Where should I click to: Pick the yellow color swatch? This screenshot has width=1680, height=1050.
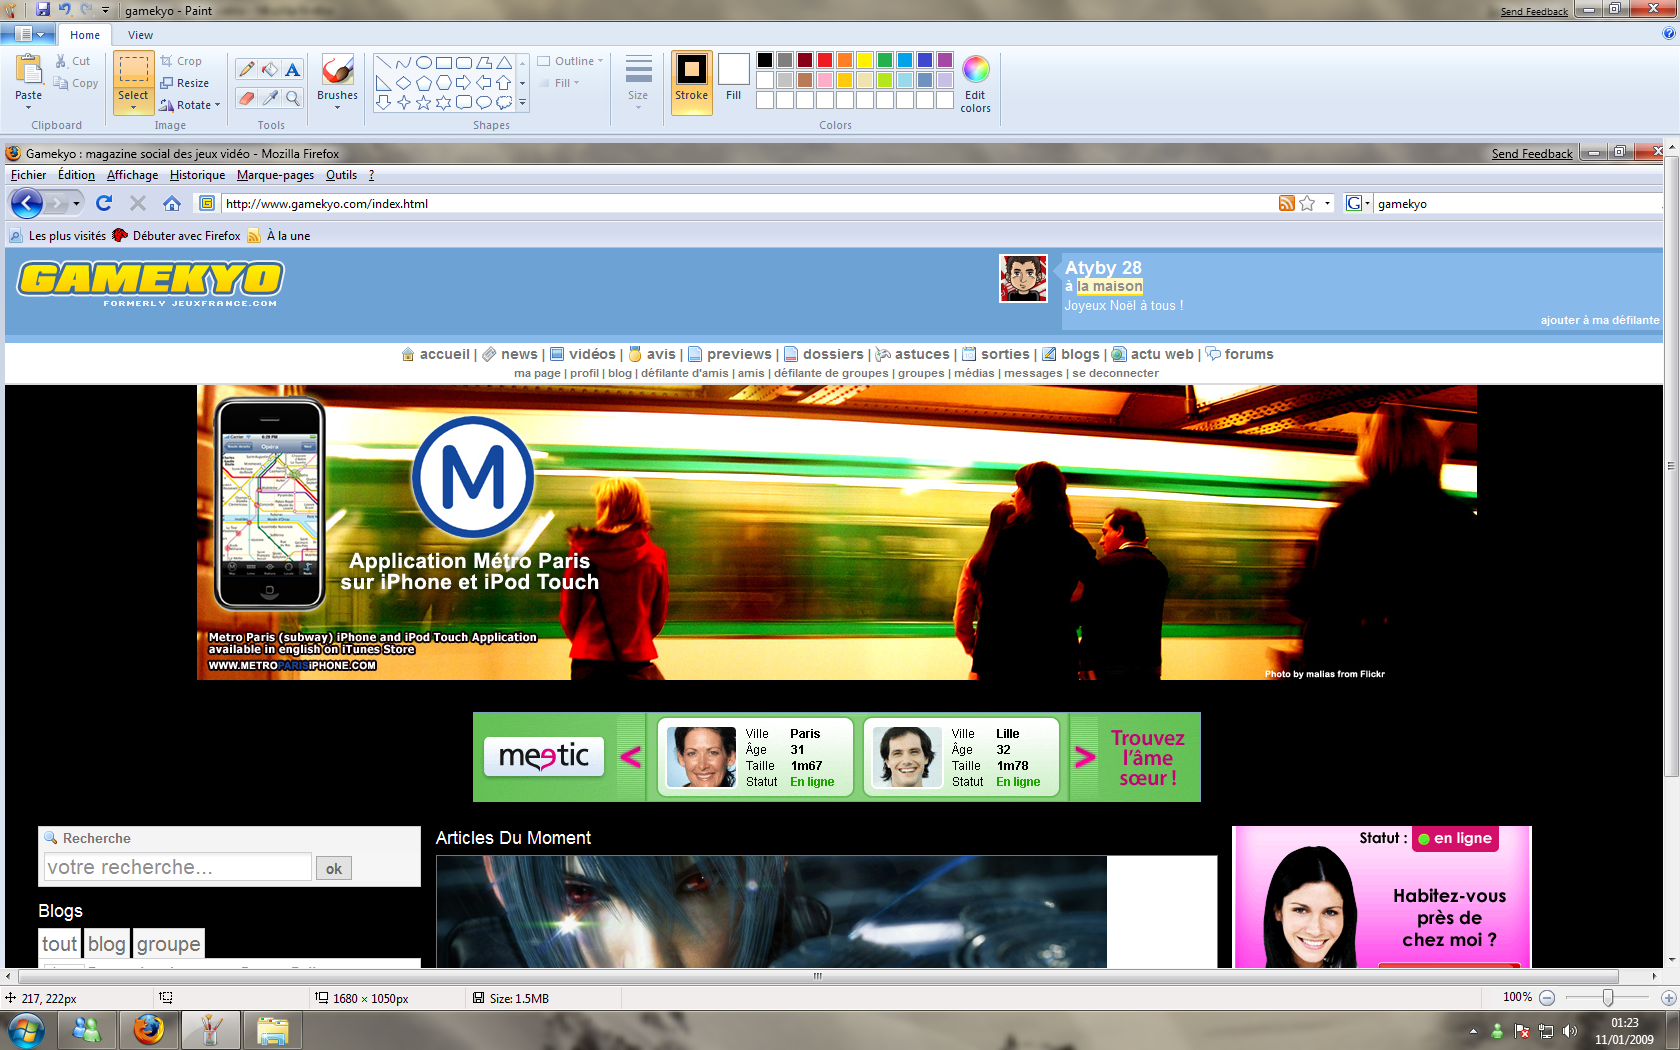pyautogui.click(x=865, y=60)
